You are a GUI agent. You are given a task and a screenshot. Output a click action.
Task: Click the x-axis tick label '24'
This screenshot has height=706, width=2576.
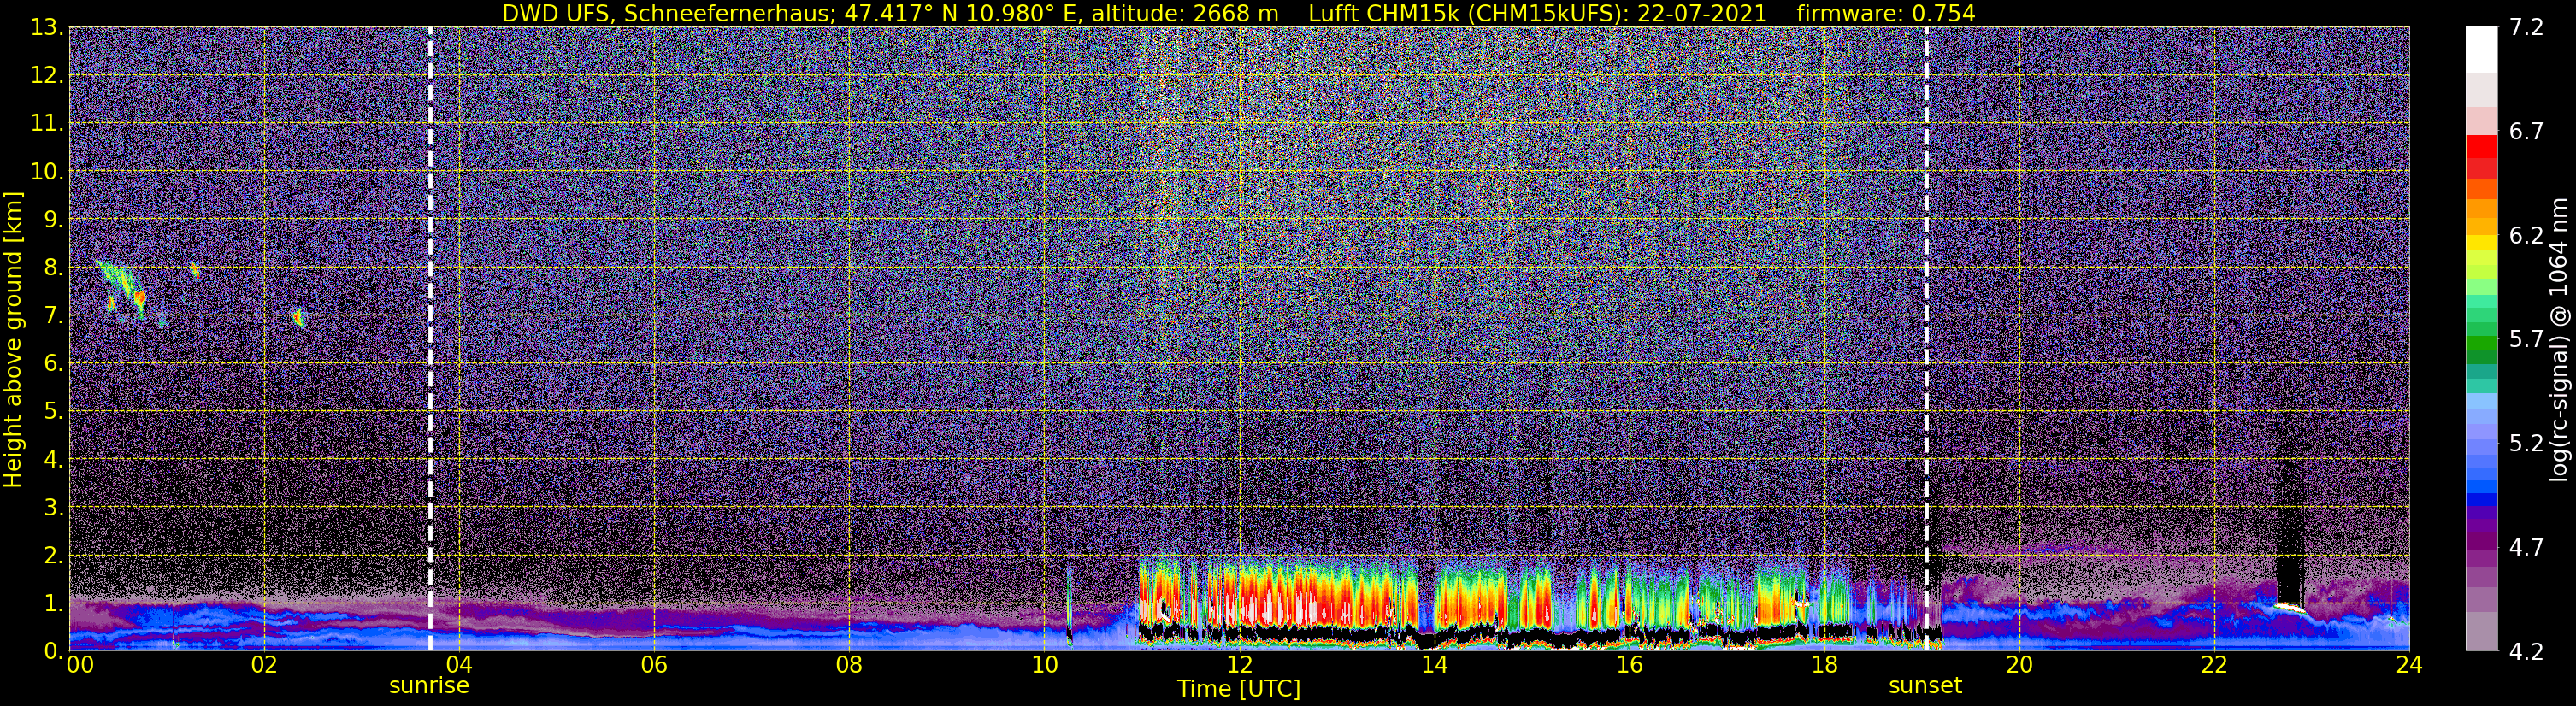point(2409,665)
